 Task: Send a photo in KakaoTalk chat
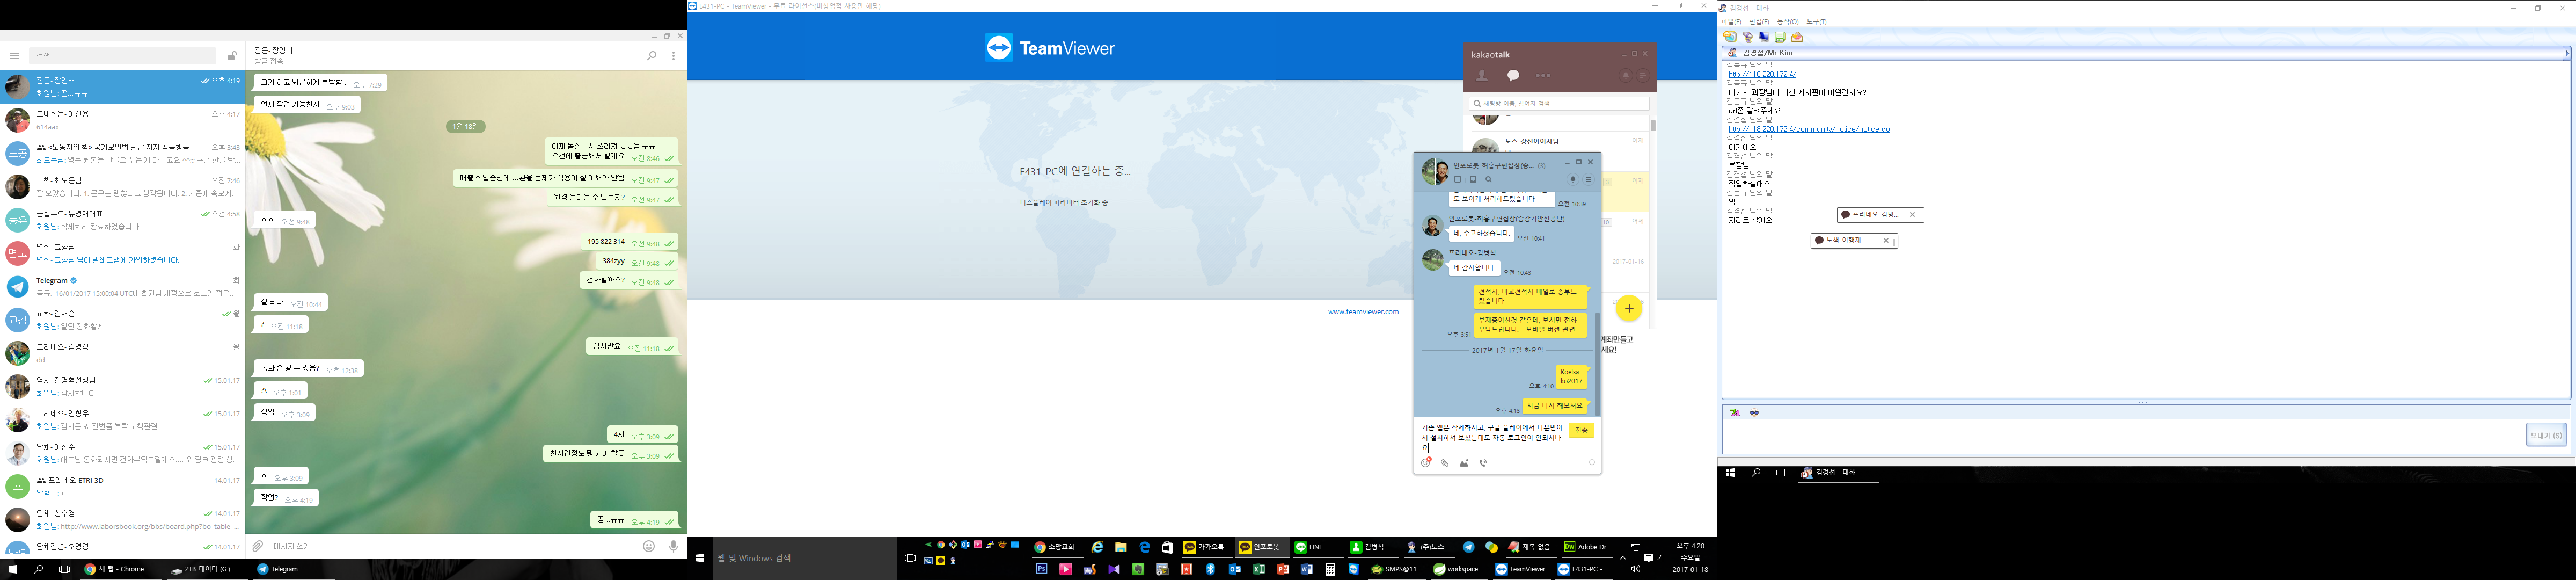(x=1464, y=463)
